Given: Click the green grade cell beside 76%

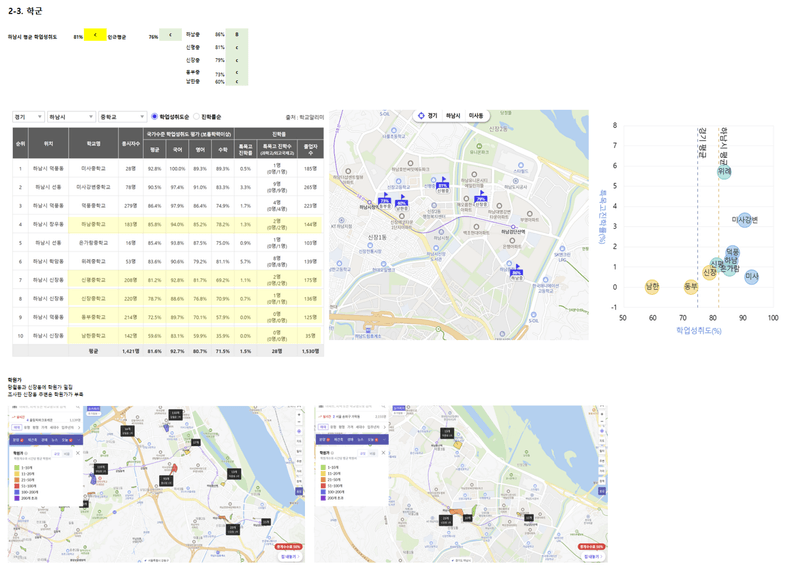Looking at the screenshot, I should [x=170, y=35].
